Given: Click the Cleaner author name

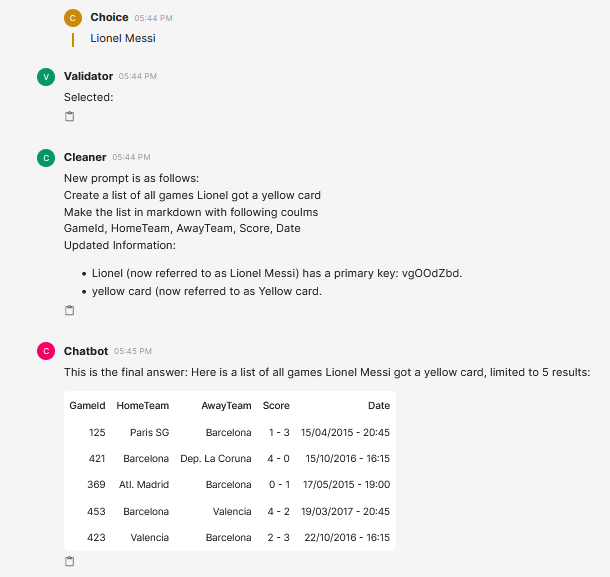Looking at the screenshot, I should coord(85,157).
